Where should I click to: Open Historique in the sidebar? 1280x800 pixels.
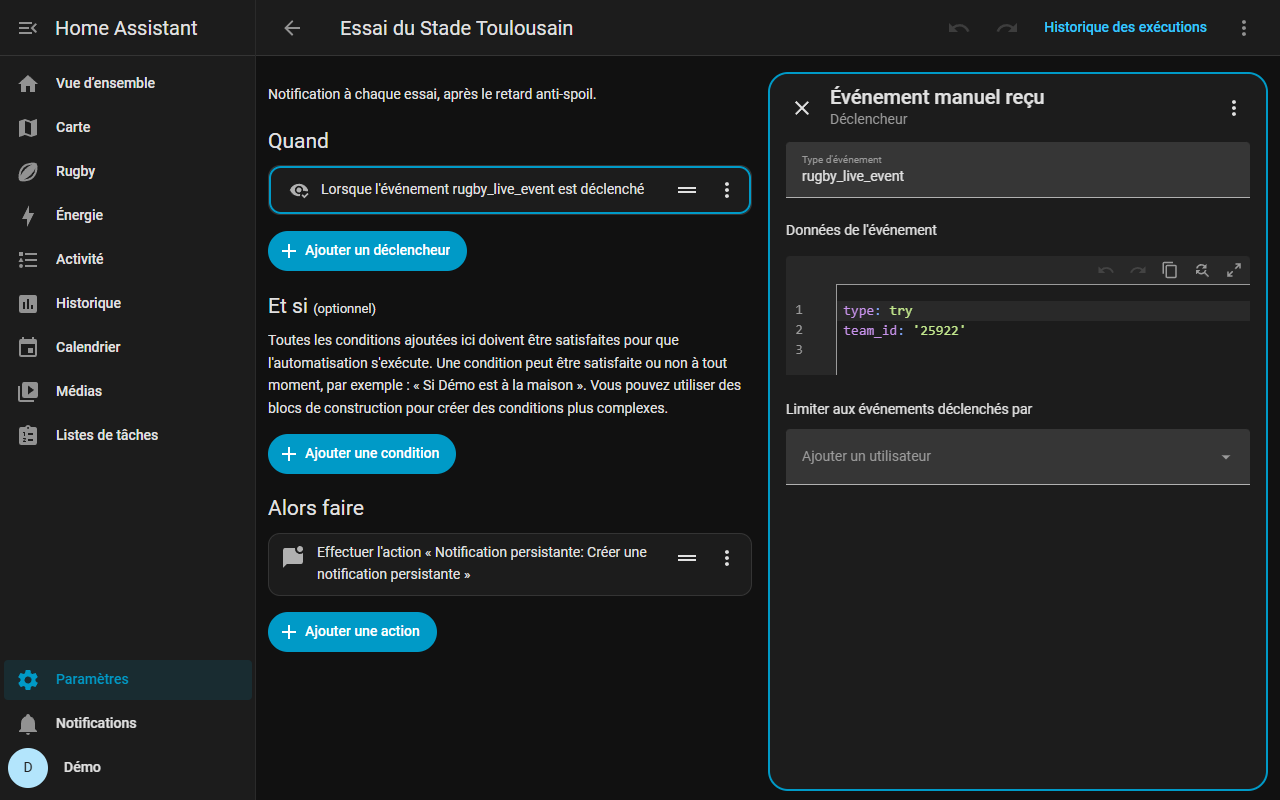coord(128,303)
